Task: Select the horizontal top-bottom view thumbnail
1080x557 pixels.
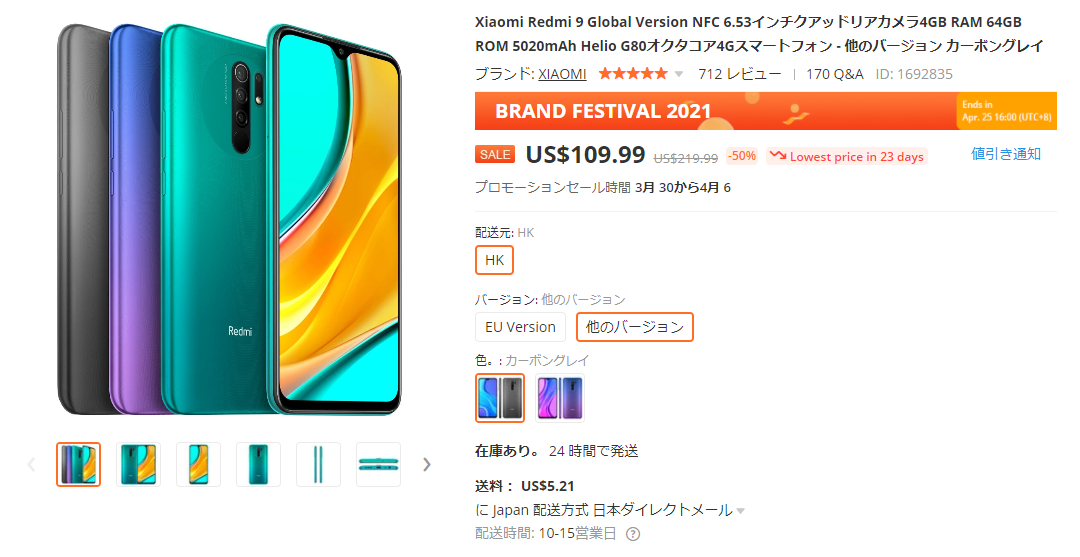Action: click(x=378, y=465)
